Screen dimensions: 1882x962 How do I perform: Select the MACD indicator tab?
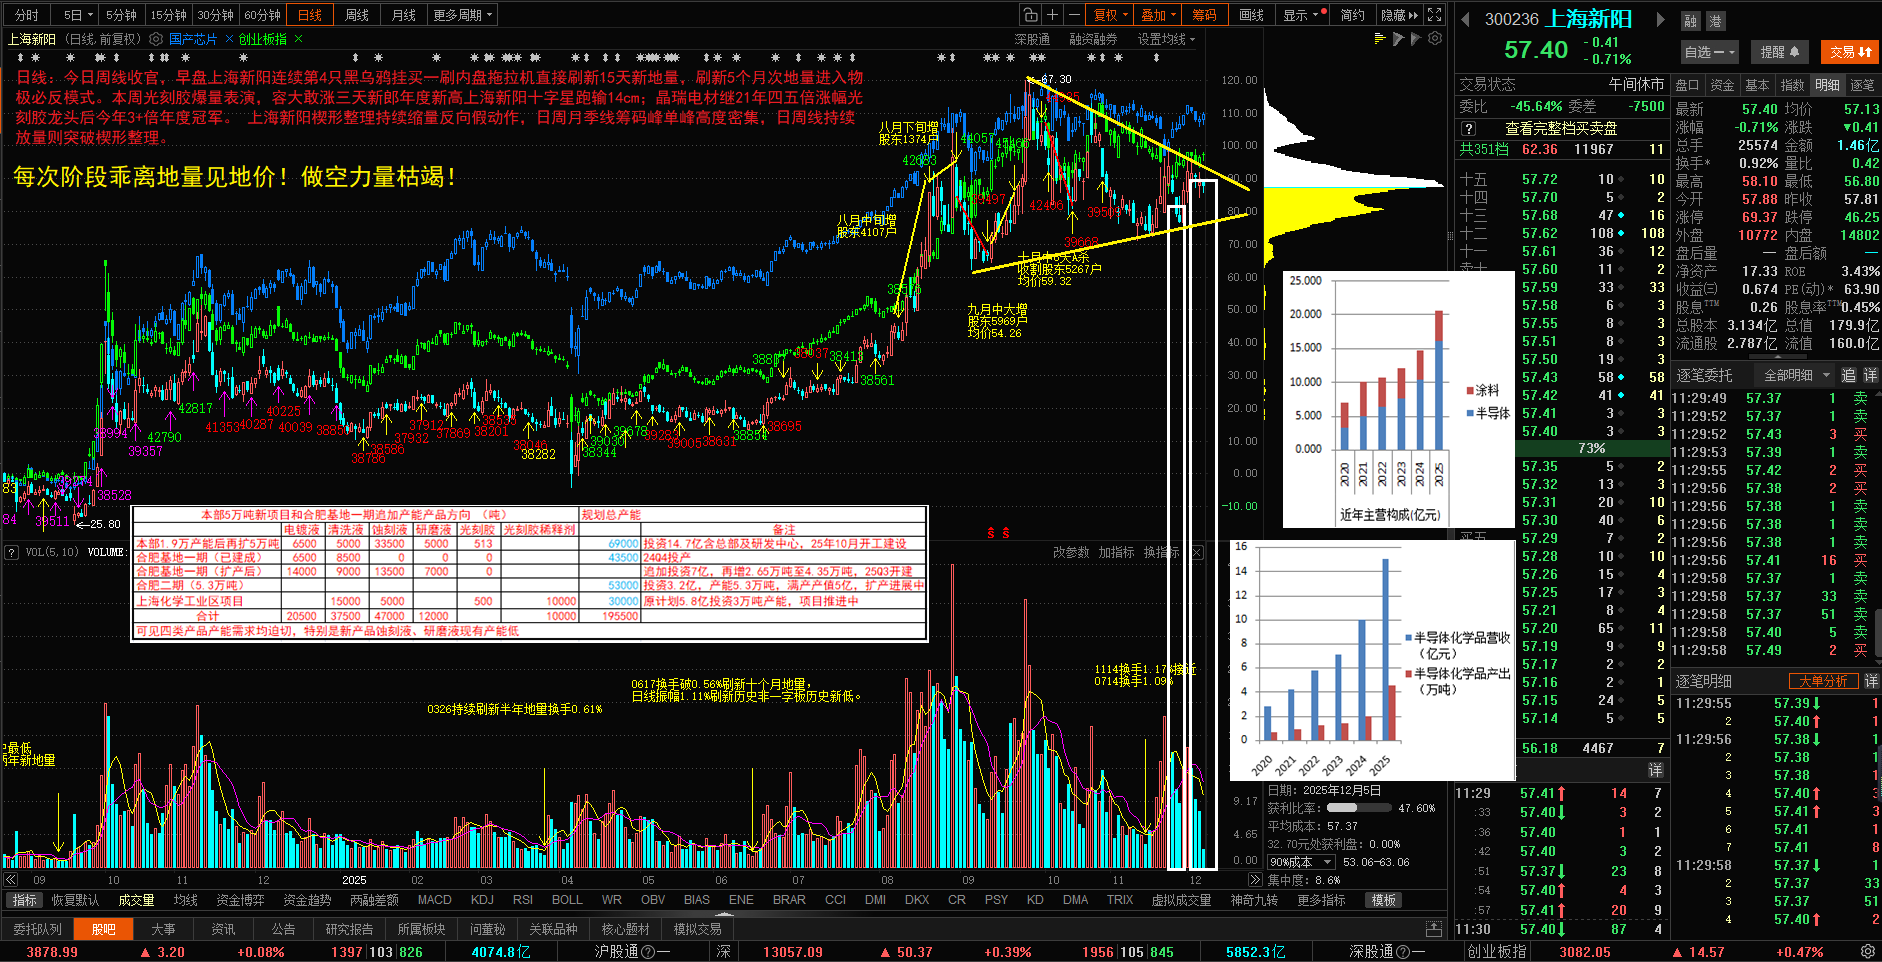(434, 900)
